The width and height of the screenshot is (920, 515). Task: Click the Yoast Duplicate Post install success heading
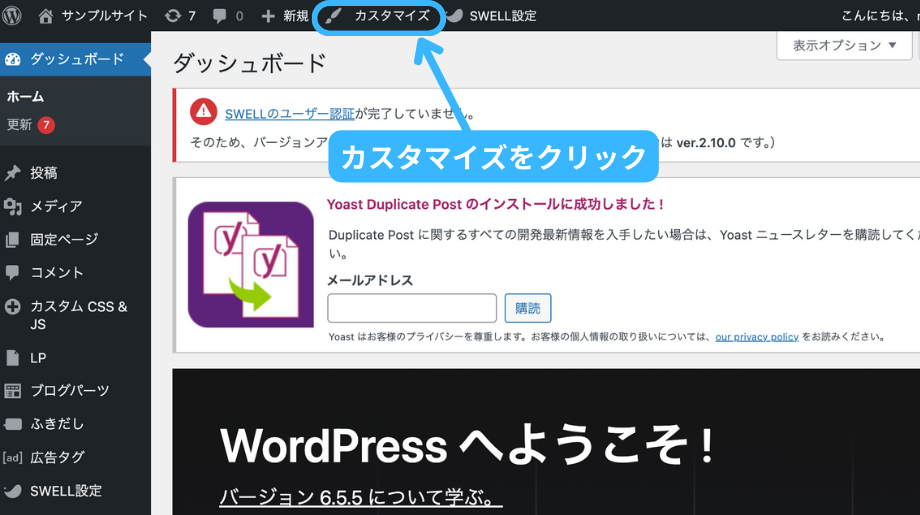click(x=495, y=204)
